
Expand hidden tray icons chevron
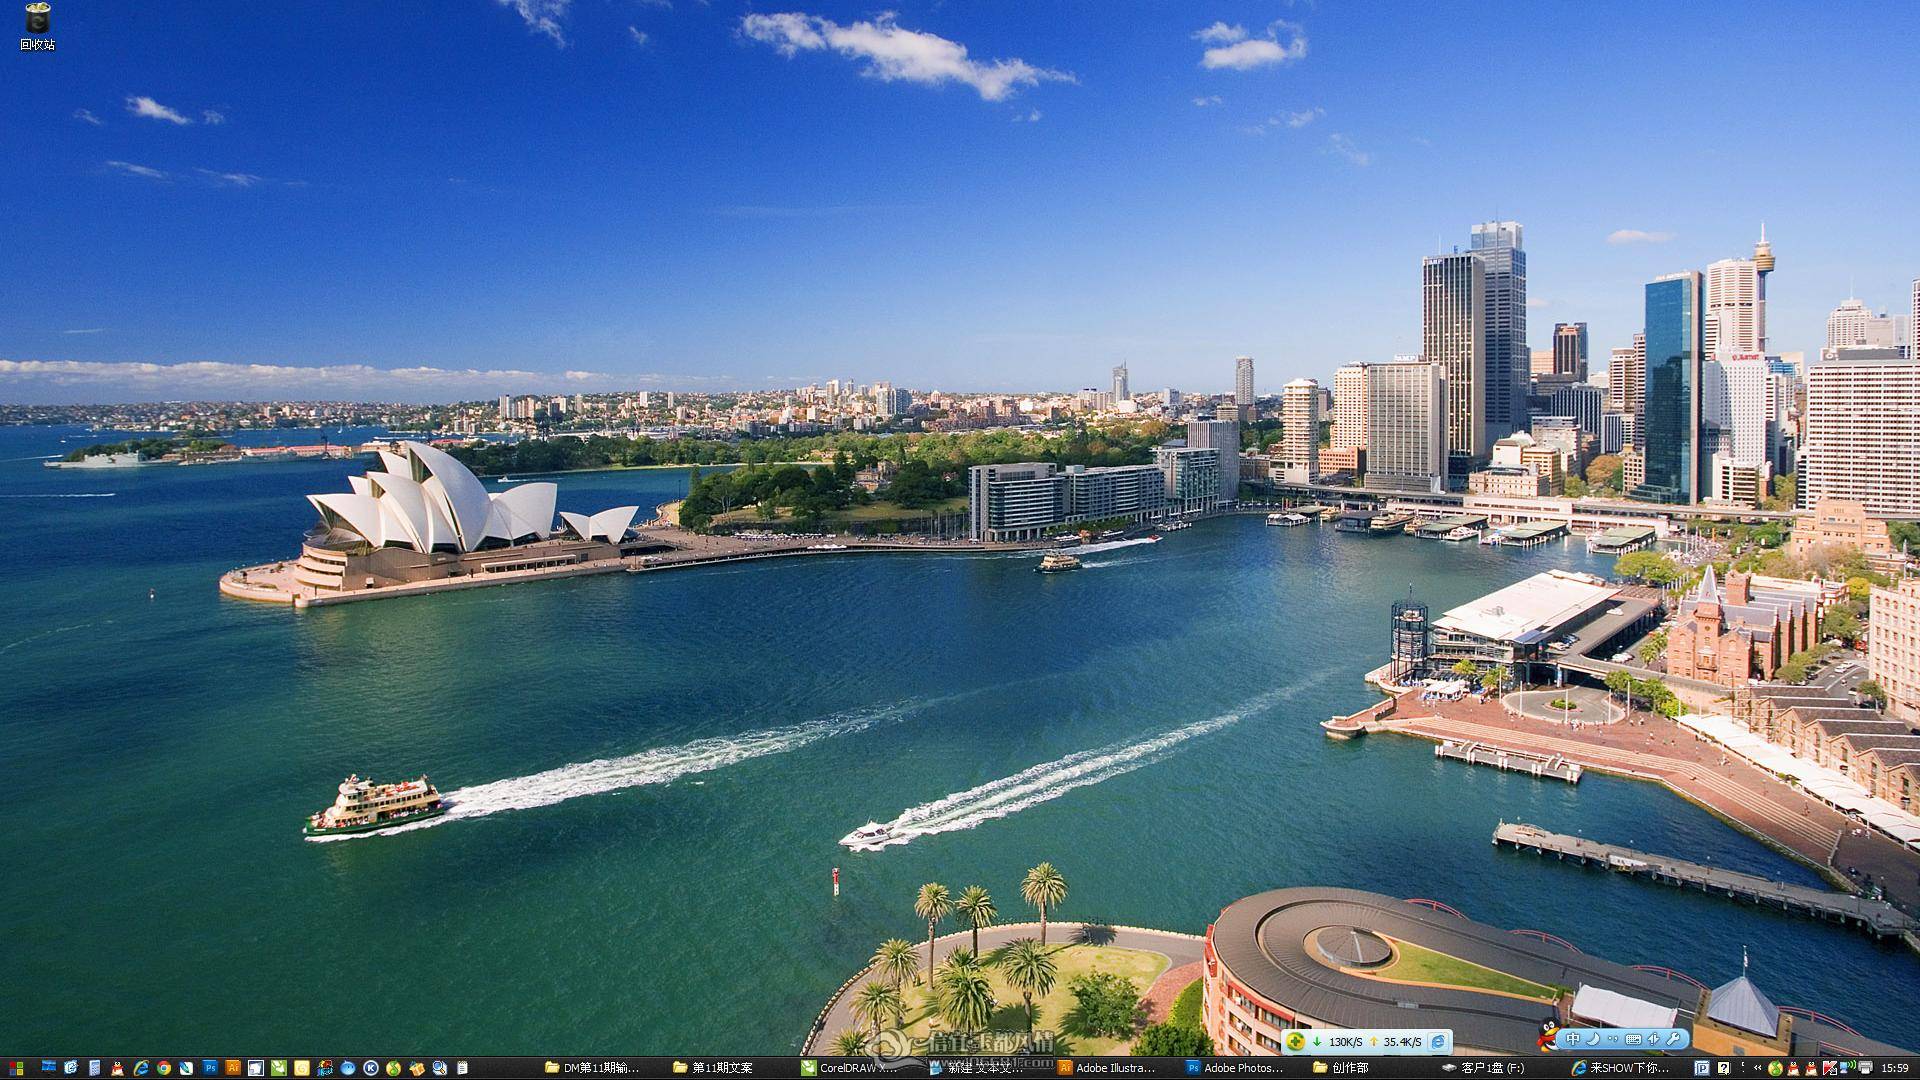tap(1757, 1068)
